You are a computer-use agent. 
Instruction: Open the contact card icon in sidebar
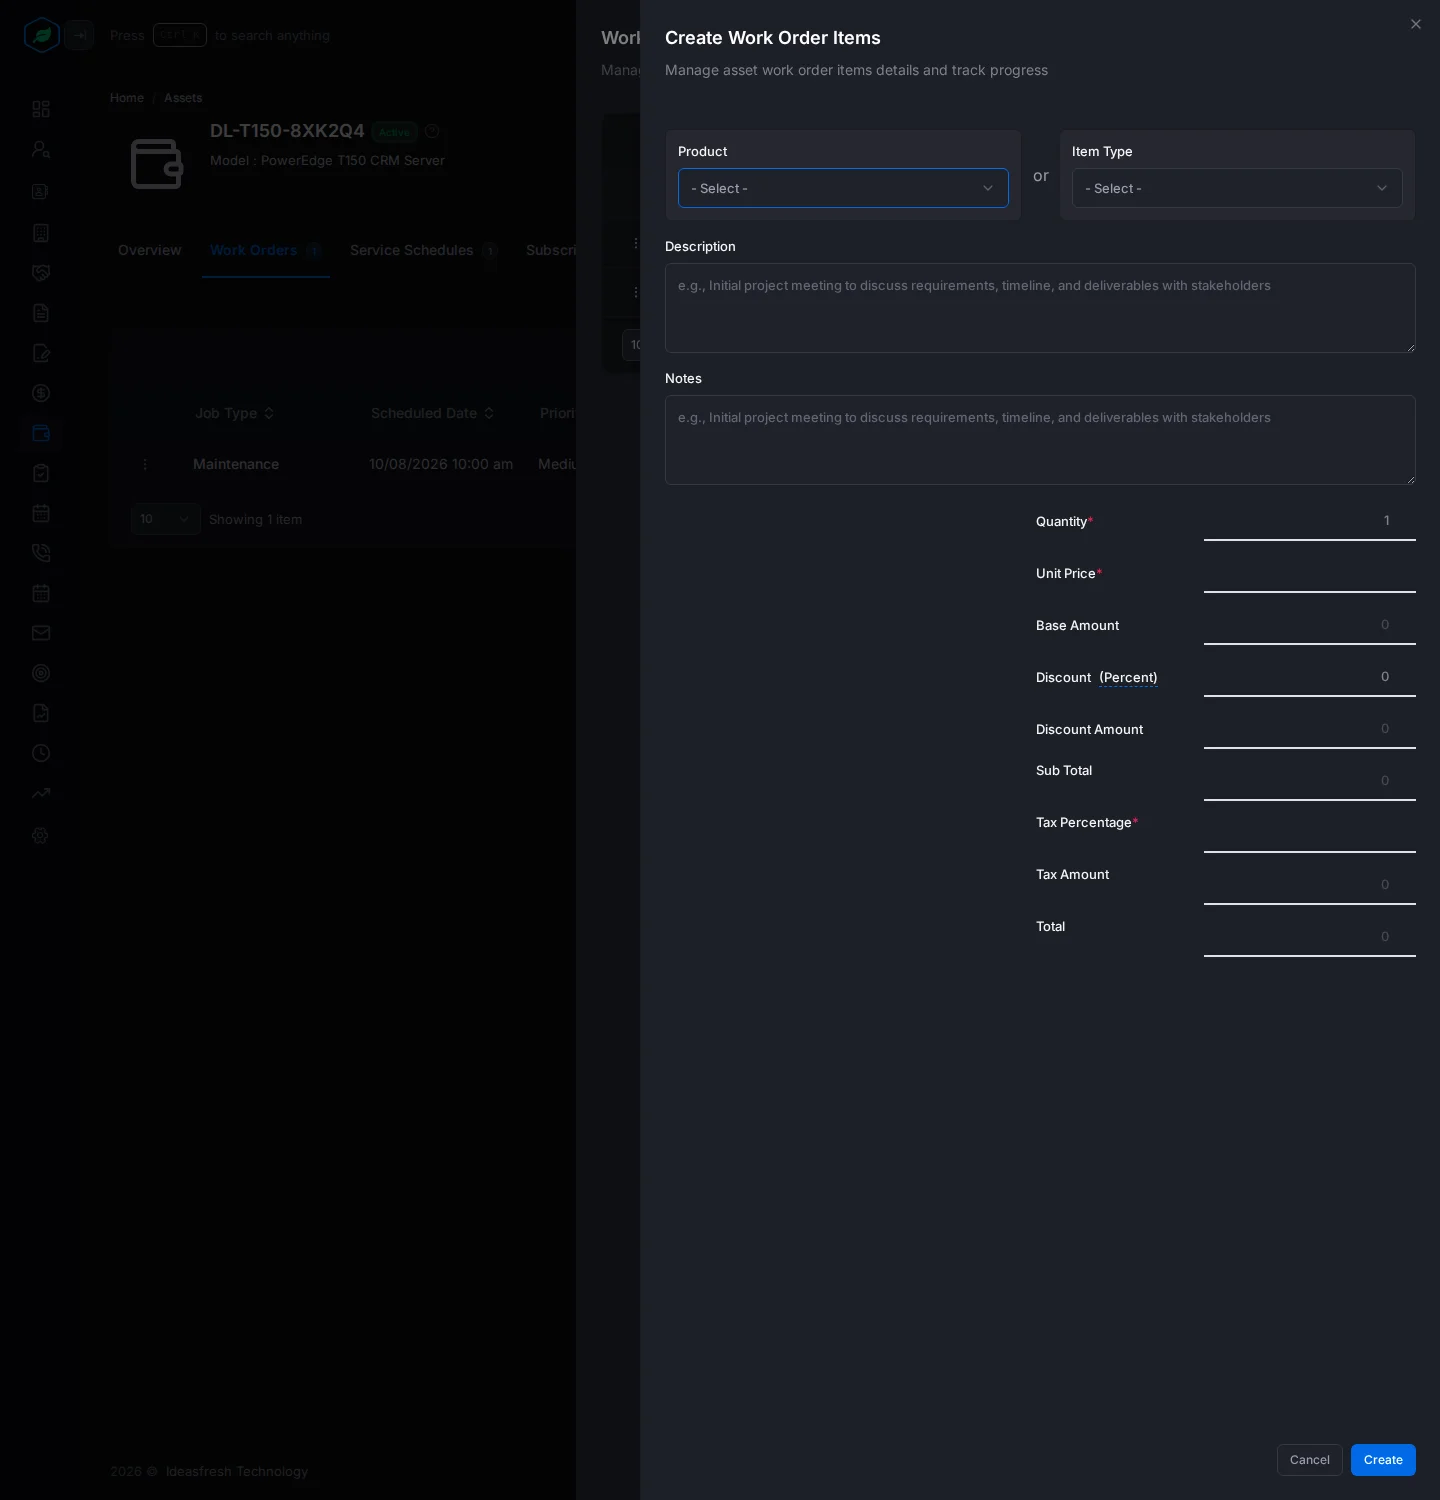click(x=41, y=192)
